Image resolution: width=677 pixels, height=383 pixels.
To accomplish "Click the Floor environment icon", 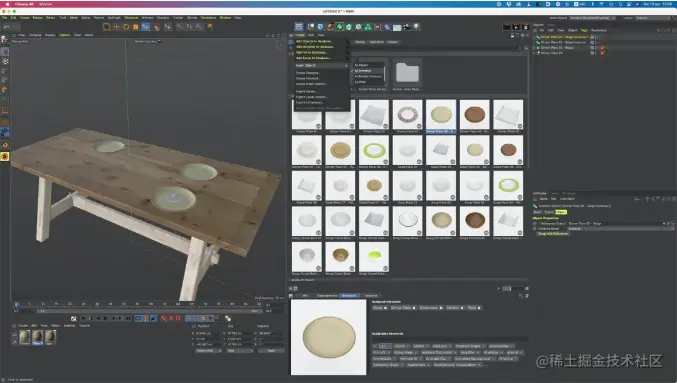I will [397, 27].
